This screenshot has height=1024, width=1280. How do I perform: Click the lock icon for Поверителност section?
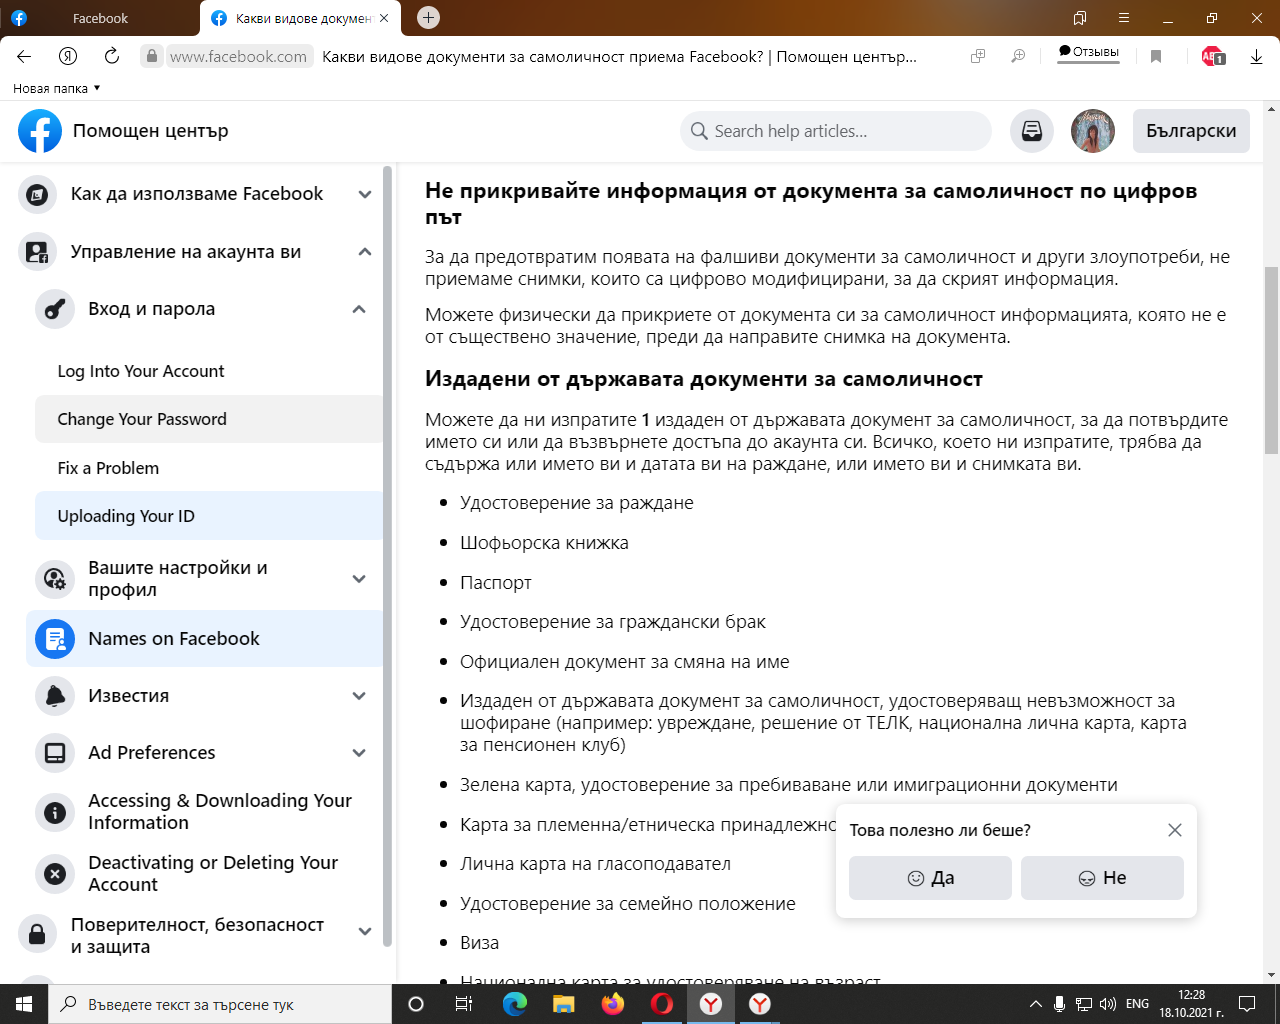(37, 935)
